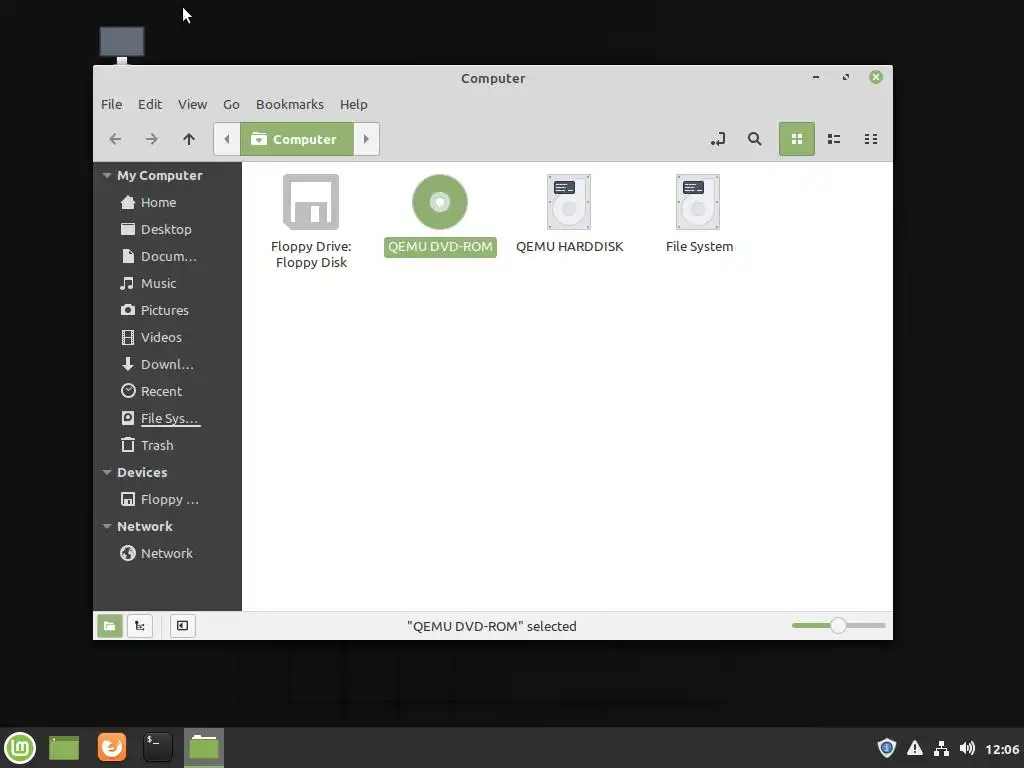Collapse the My Computer section
This screenshot has height=768, width=1024.
tap(107, 176)
